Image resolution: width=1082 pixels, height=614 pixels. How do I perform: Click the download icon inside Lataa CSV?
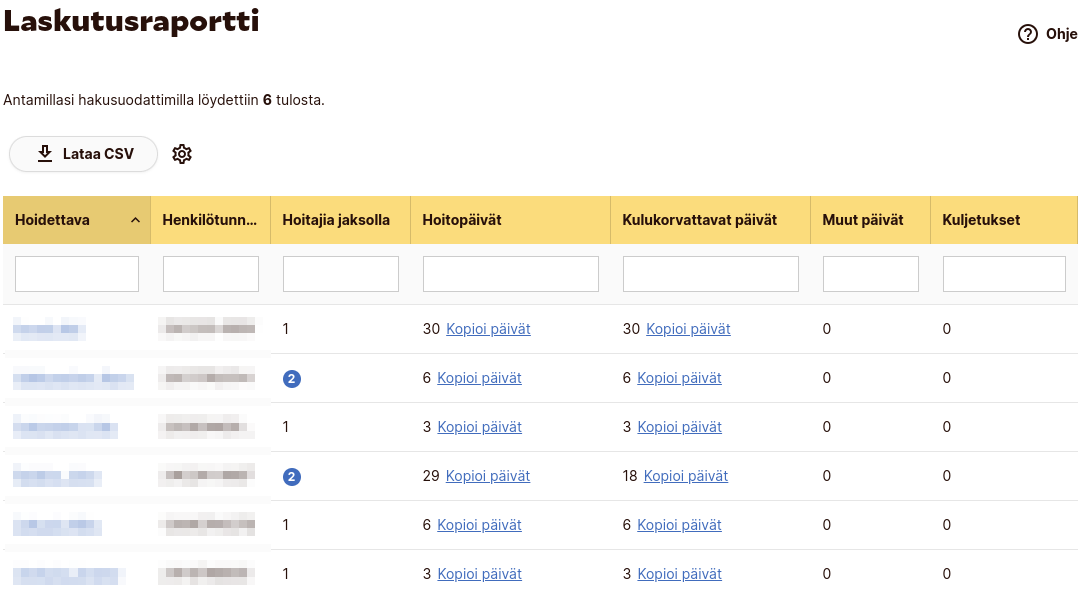coord(44,154)
